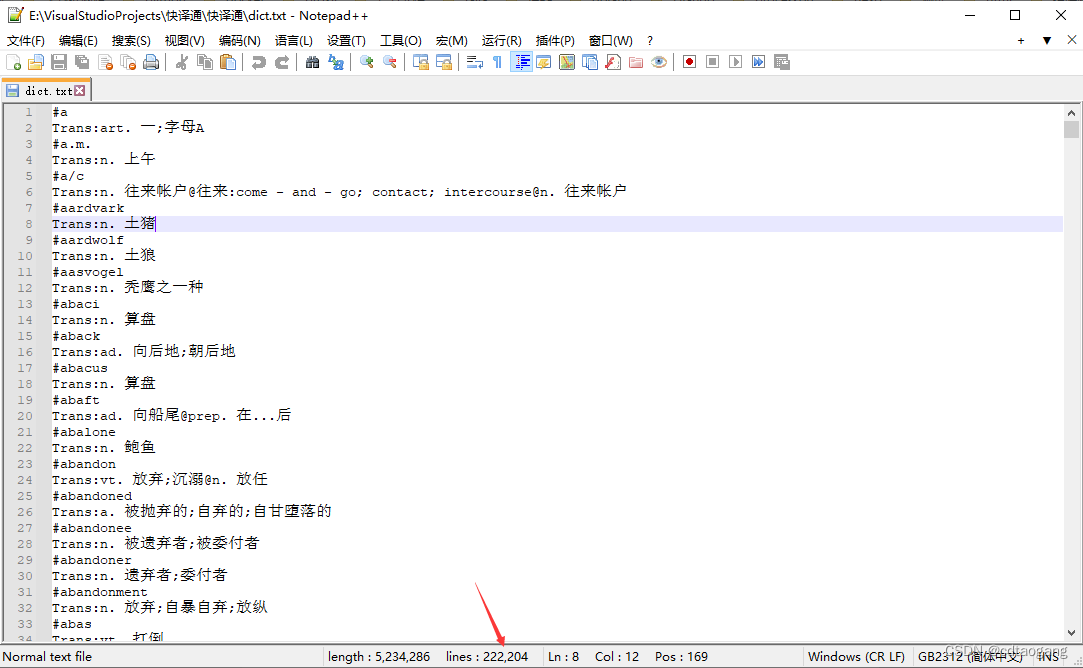Image resolution: width=1083 pixels, height=668 pixels.
Task: Click the Copy icon
Action: (x=204, y=62)
